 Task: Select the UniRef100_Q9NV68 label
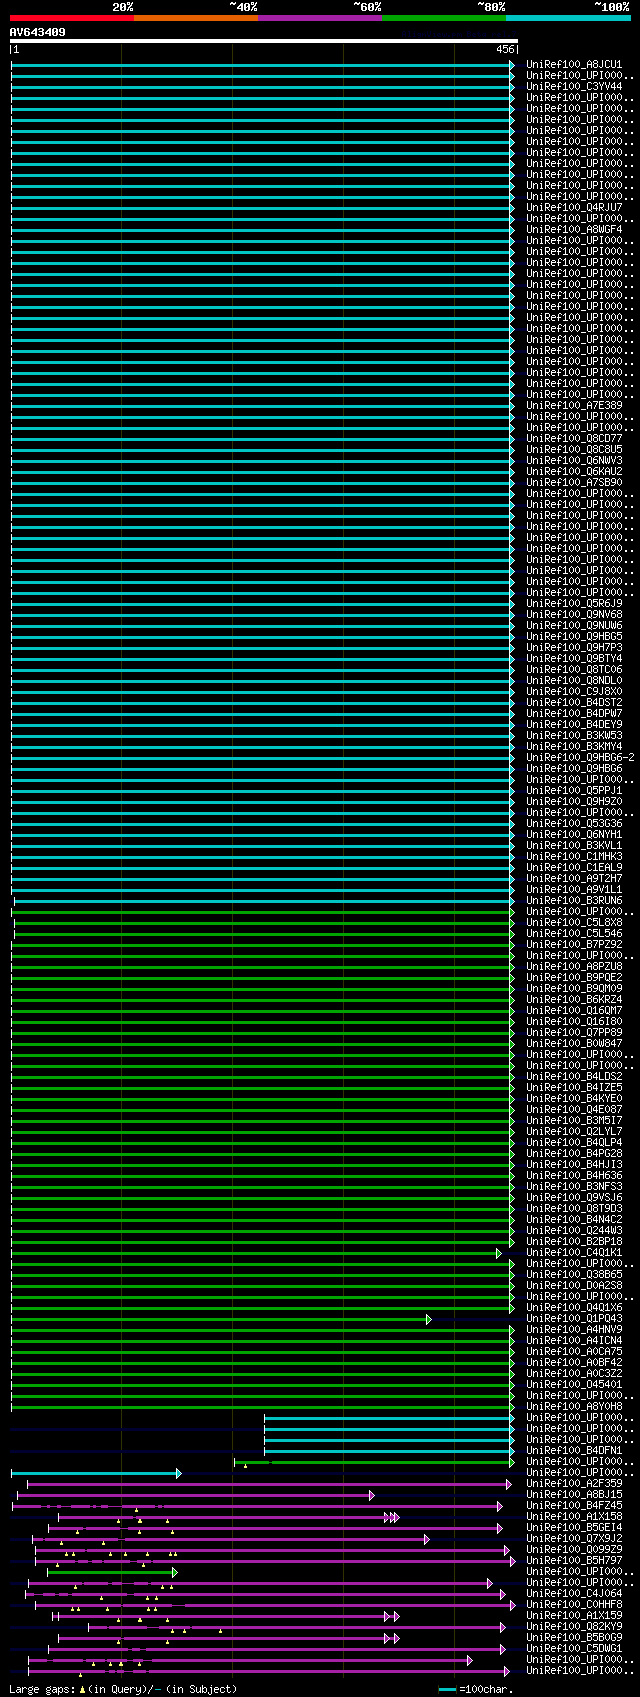pos(574,615)
